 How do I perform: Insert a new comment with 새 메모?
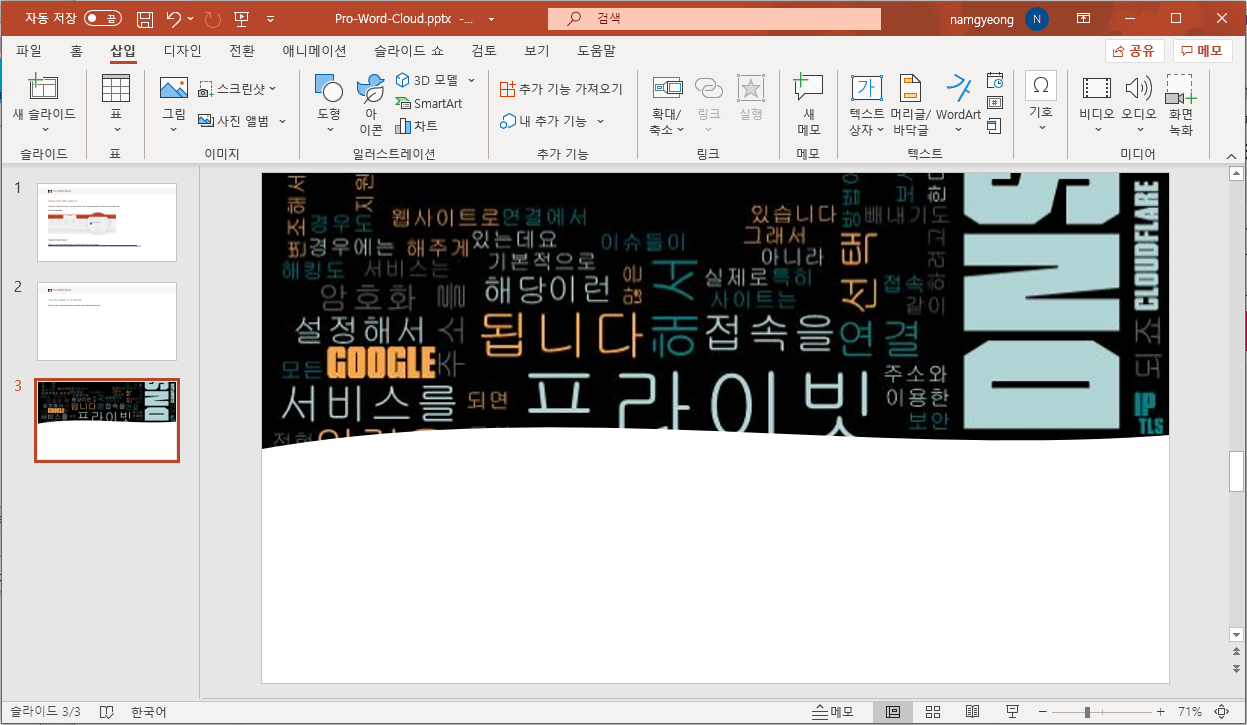tap(808, 103)
